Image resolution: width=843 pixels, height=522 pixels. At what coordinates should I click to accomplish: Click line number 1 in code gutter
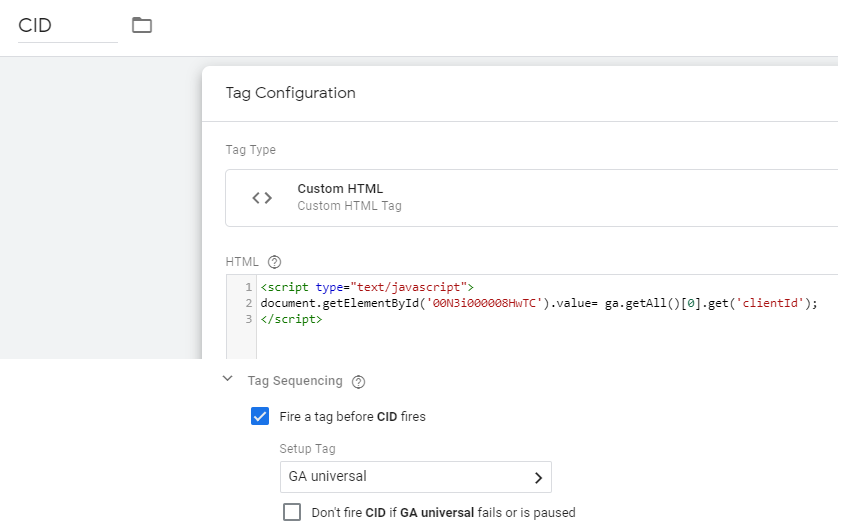pyautogui.click(x=248, y=287)
